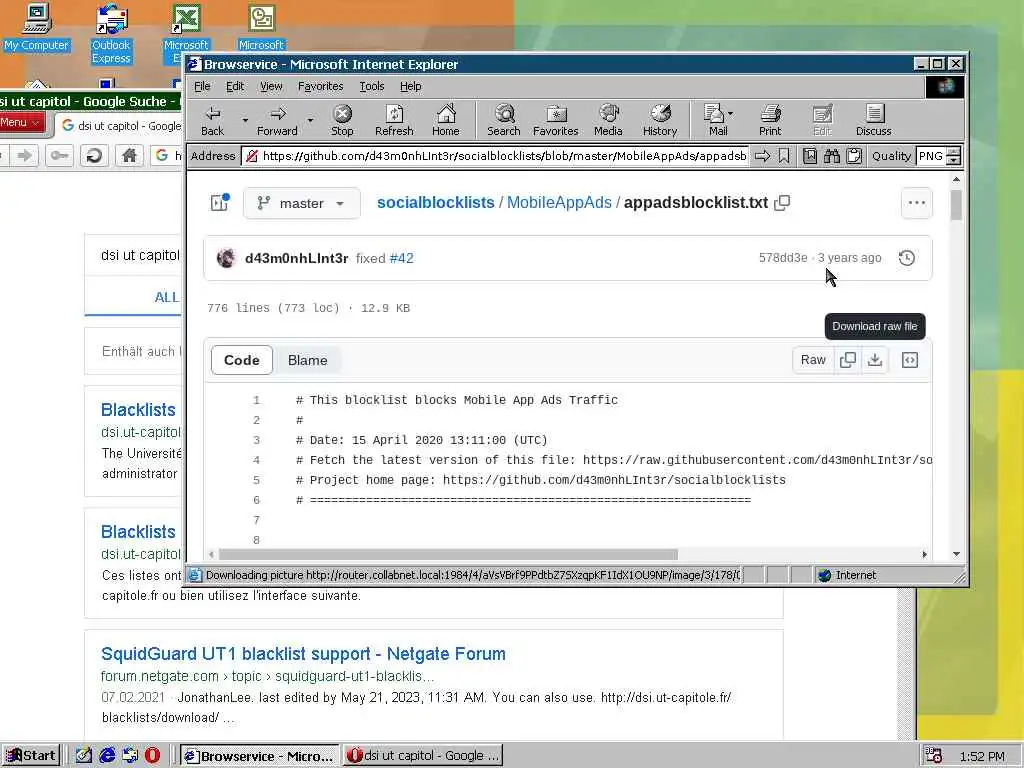Select My Computer desktop icon
Image resolution: width=1024 pixels, height=768 pixels.
[37, 27]
